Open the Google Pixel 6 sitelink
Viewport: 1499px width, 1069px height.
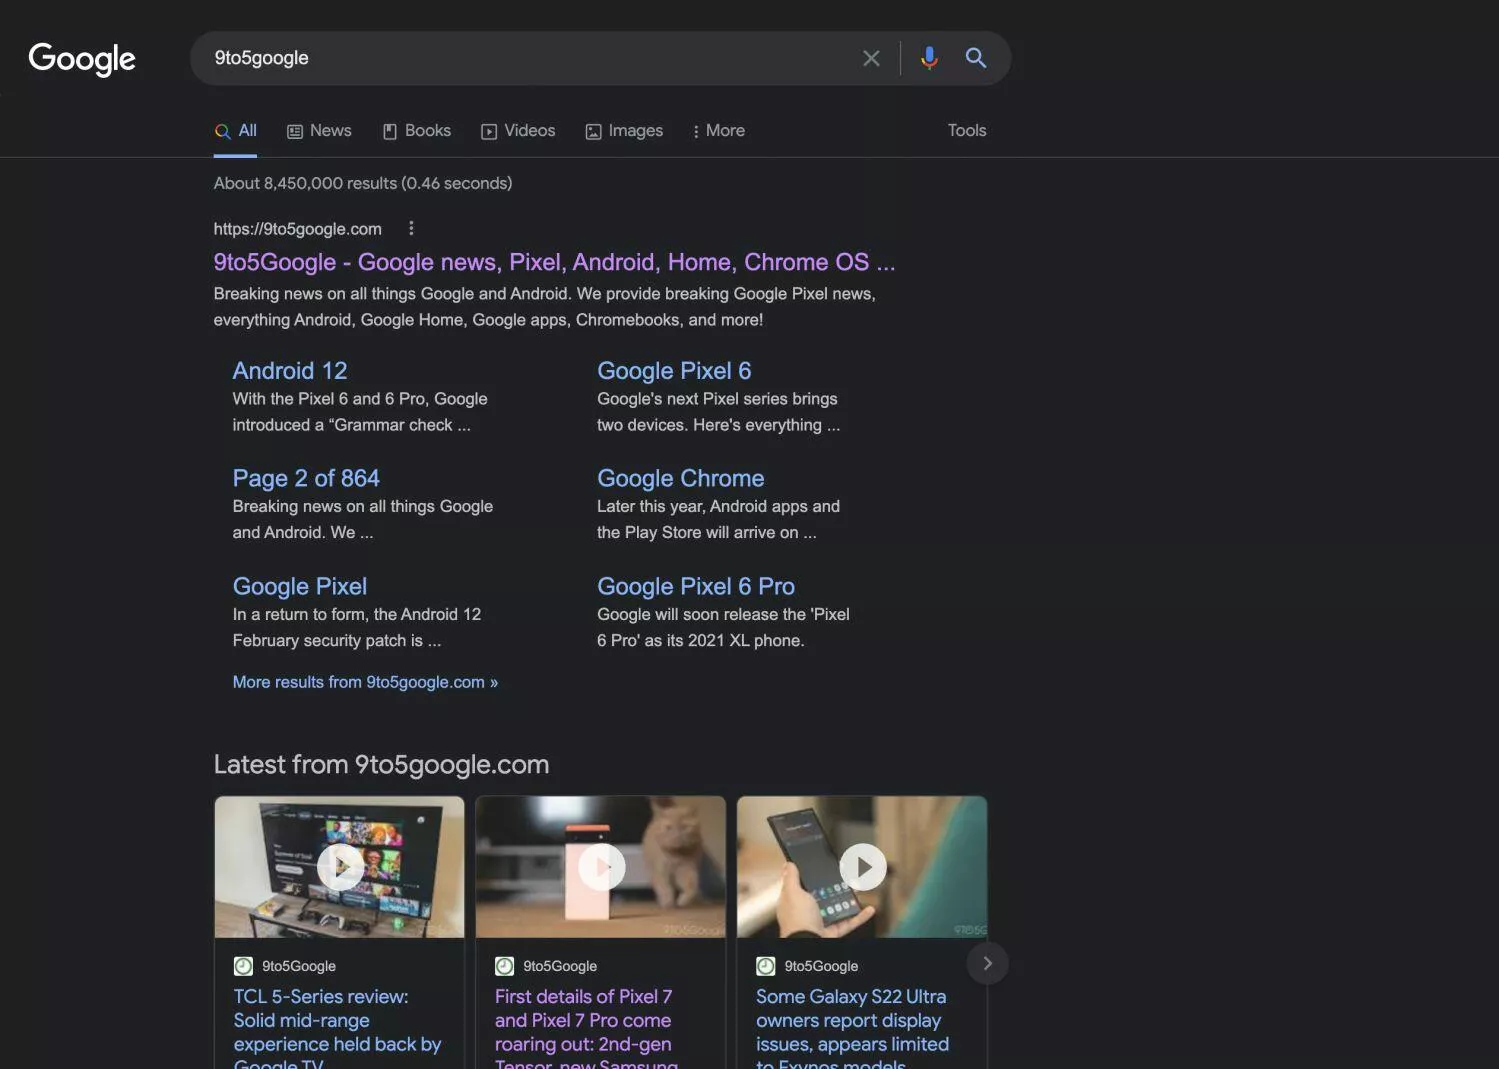[x=674, y=371]
